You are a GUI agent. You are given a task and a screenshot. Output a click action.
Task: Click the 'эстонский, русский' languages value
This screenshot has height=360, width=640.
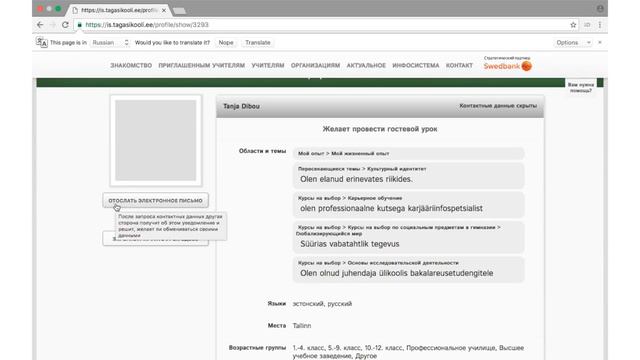click(322, 304)
